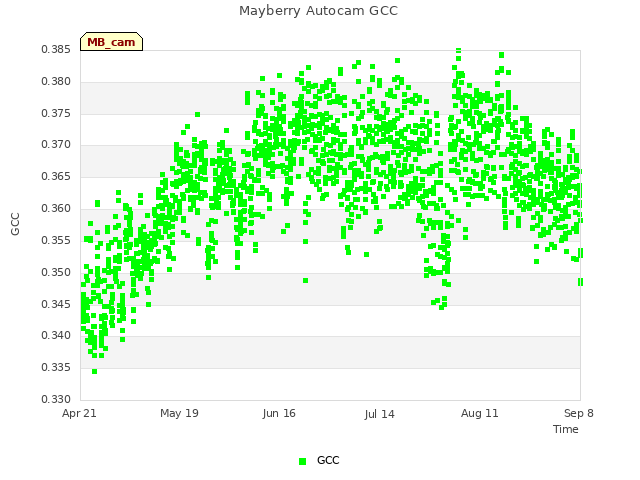Click the lowest data point below 0.335
Screen dimensions: 640x480
pyautogui.click(x=95, y=371)
